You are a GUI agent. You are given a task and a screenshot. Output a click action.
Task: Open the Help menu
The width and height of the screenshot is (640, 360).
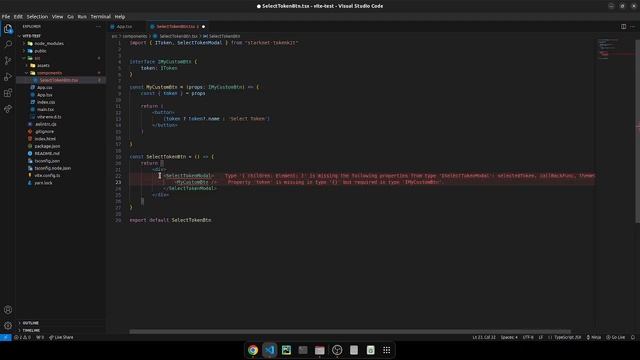[x=120, y=17]
